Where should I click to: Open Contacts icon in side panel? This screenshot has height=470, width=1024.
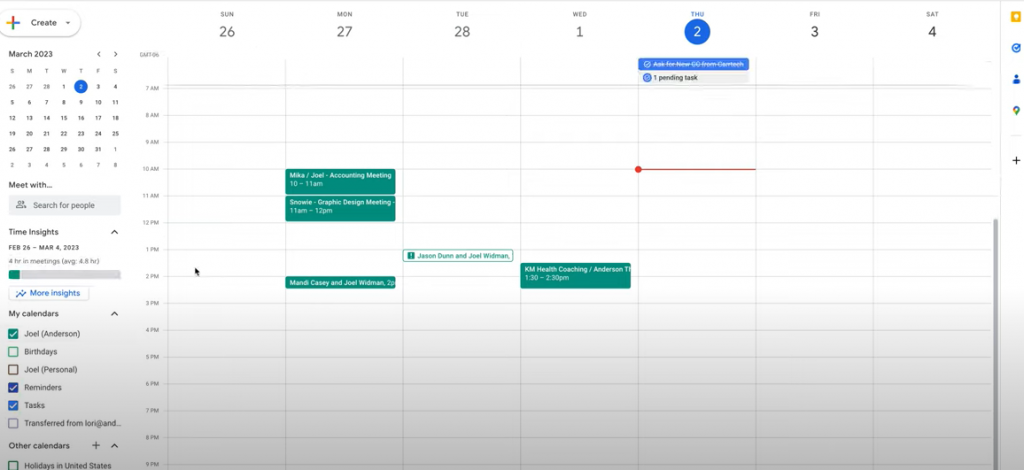pyautogui.click(x=1015, y=79)
